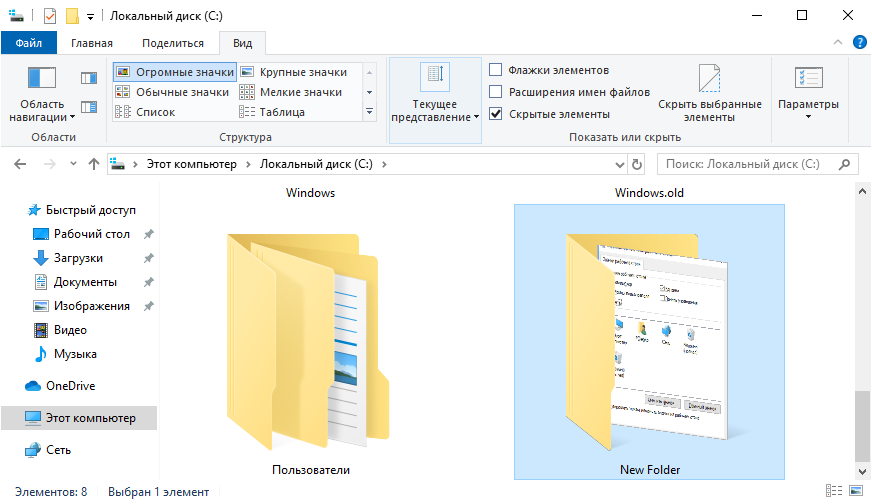Click the Help question mark icon
This screenshot has width=872, height=504.
858,42
